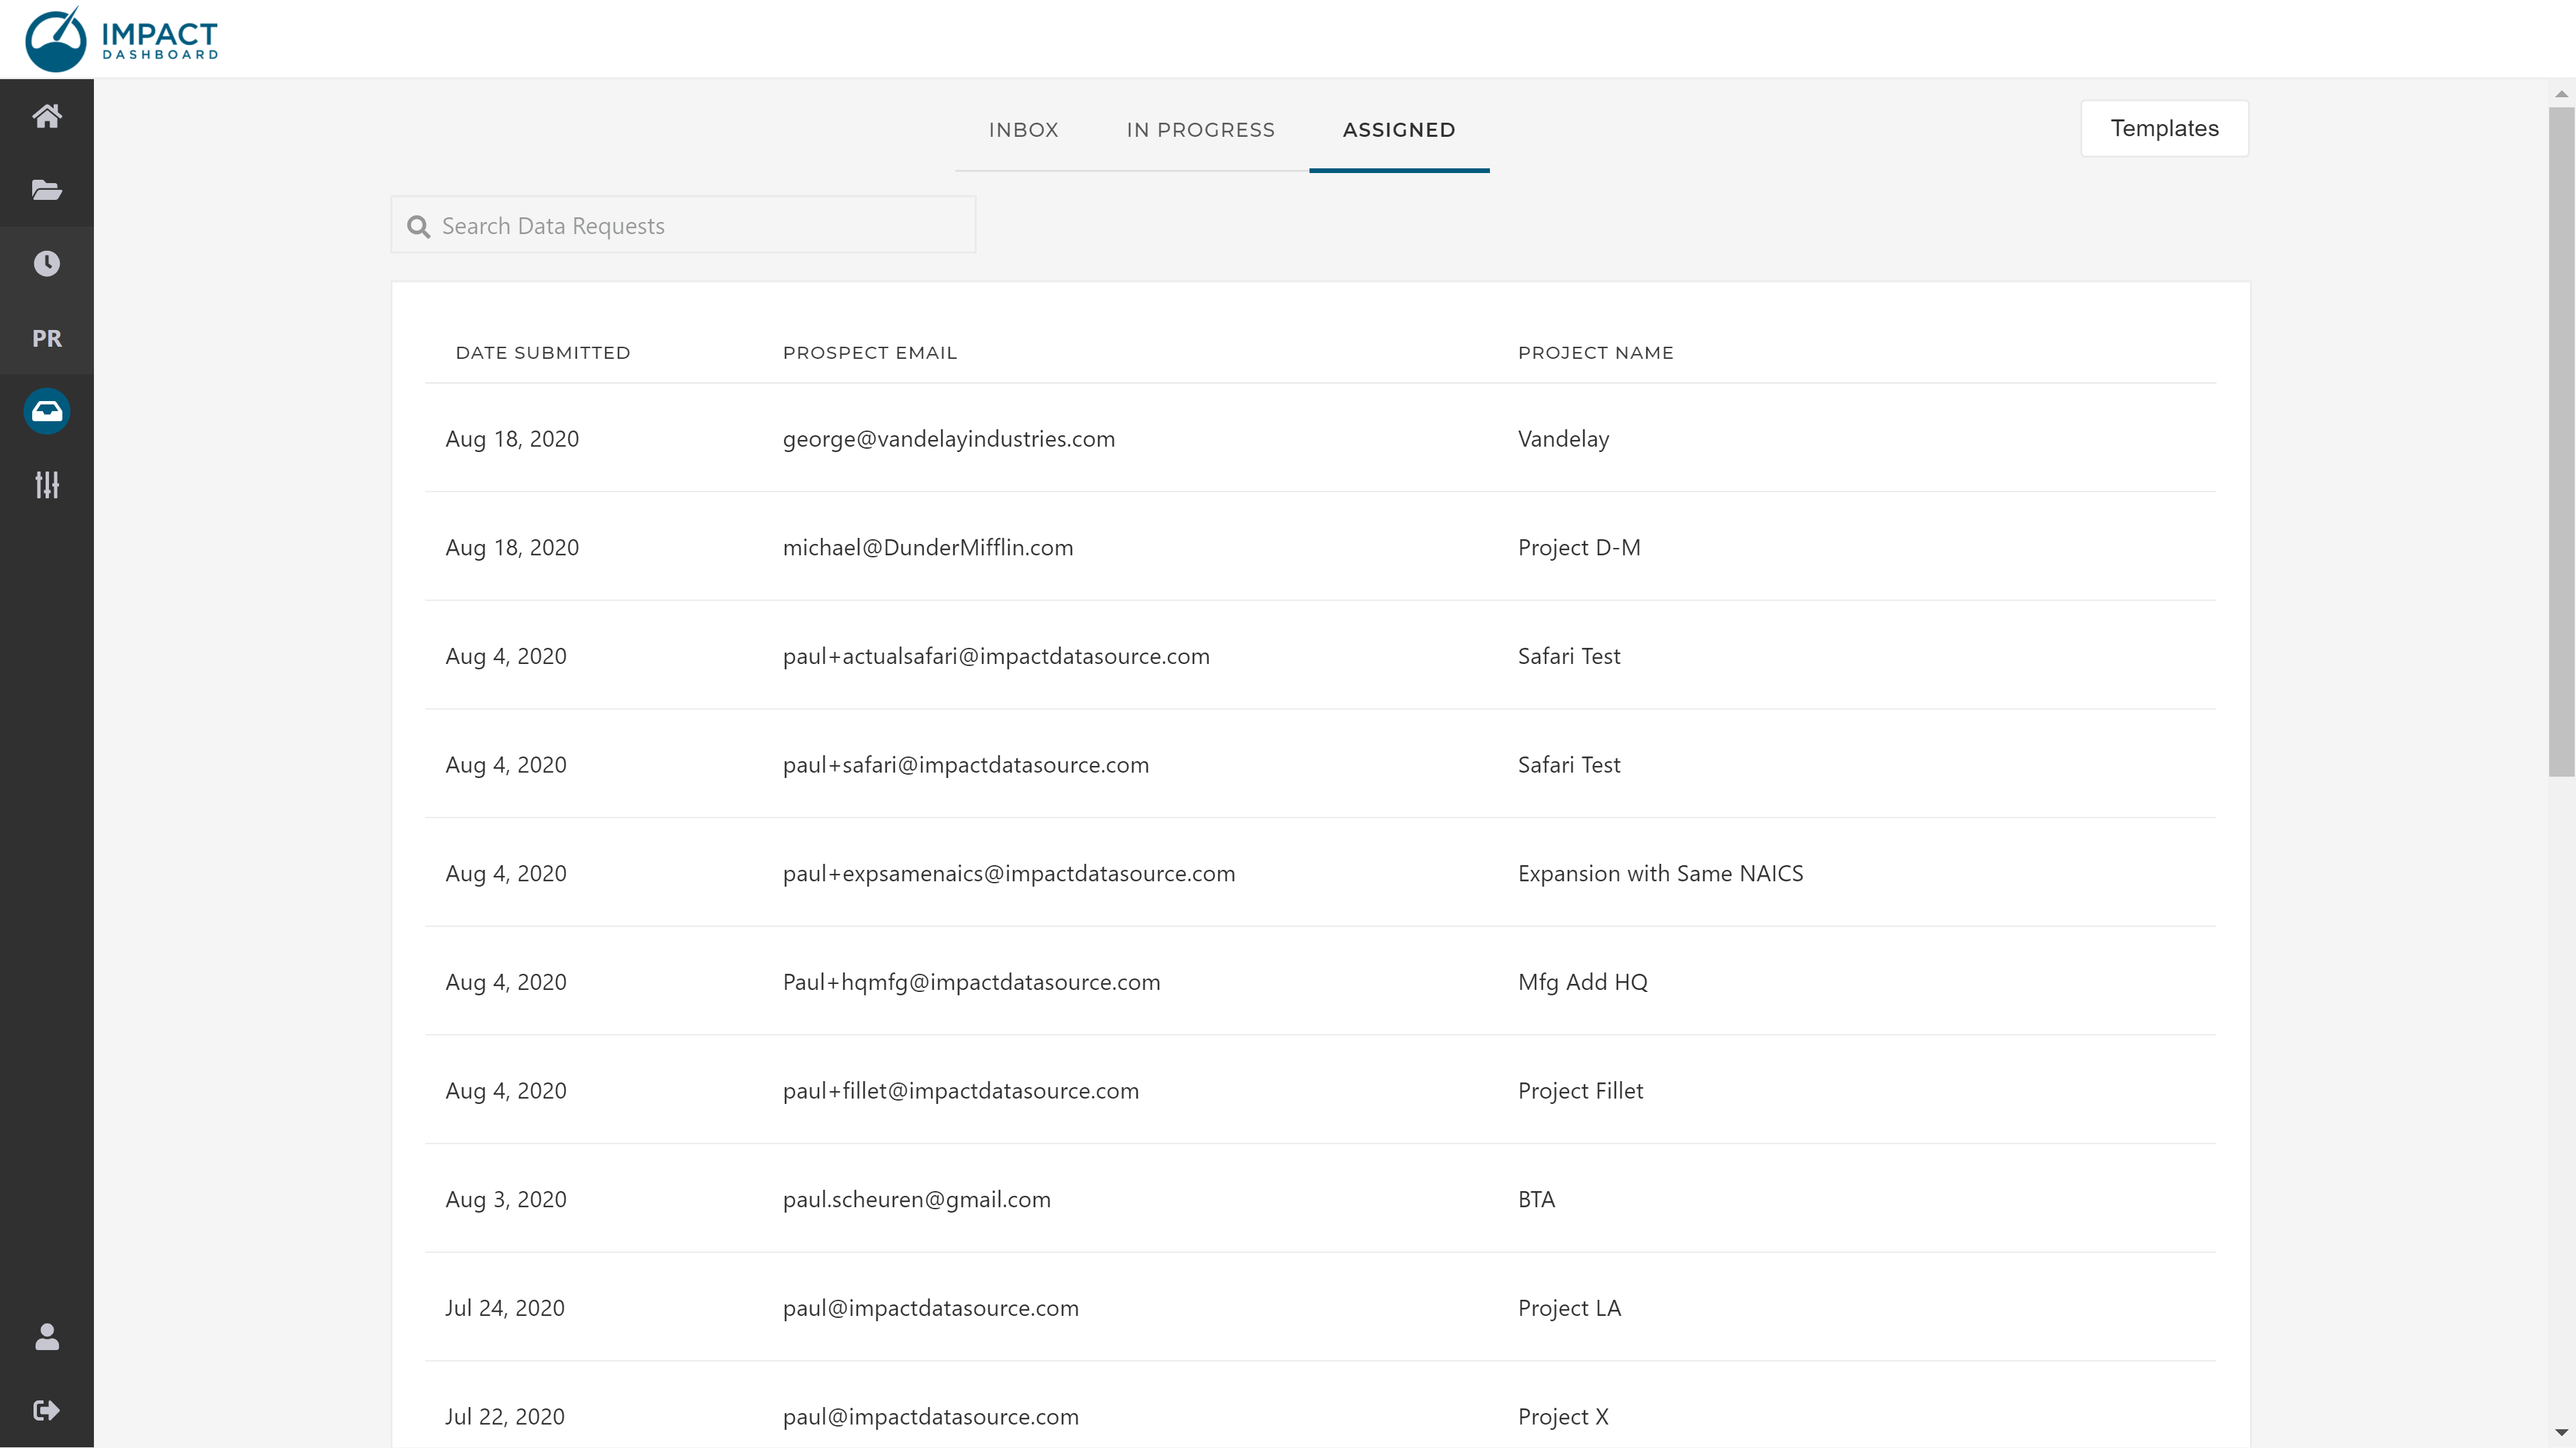Open the Templates button
Image resolution: width=2576 pixels, height=1448 pixels.
2164,128
